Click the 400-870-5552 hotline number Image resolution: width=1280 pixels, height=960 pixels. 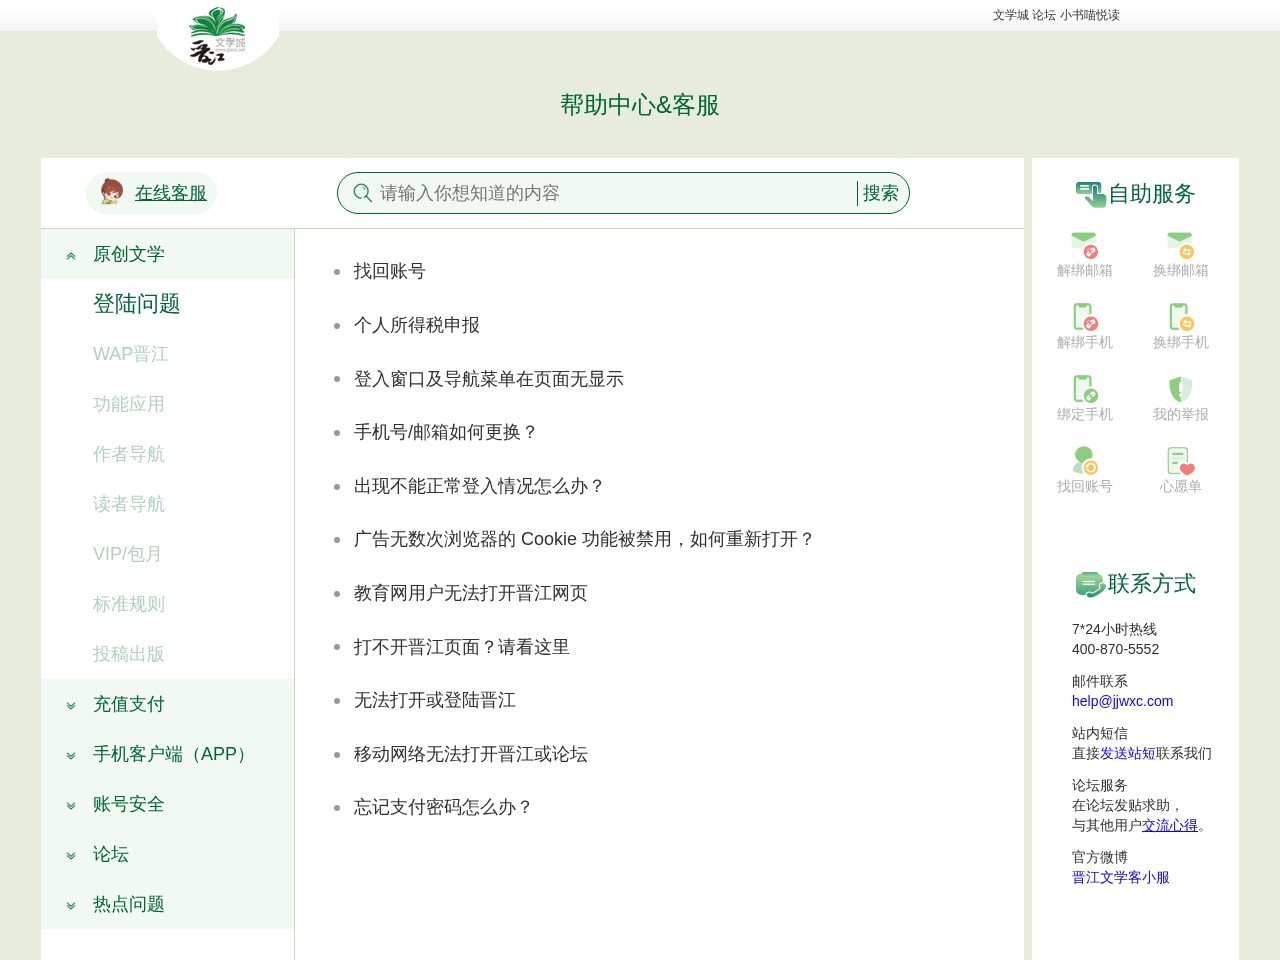coord(1116,649)
